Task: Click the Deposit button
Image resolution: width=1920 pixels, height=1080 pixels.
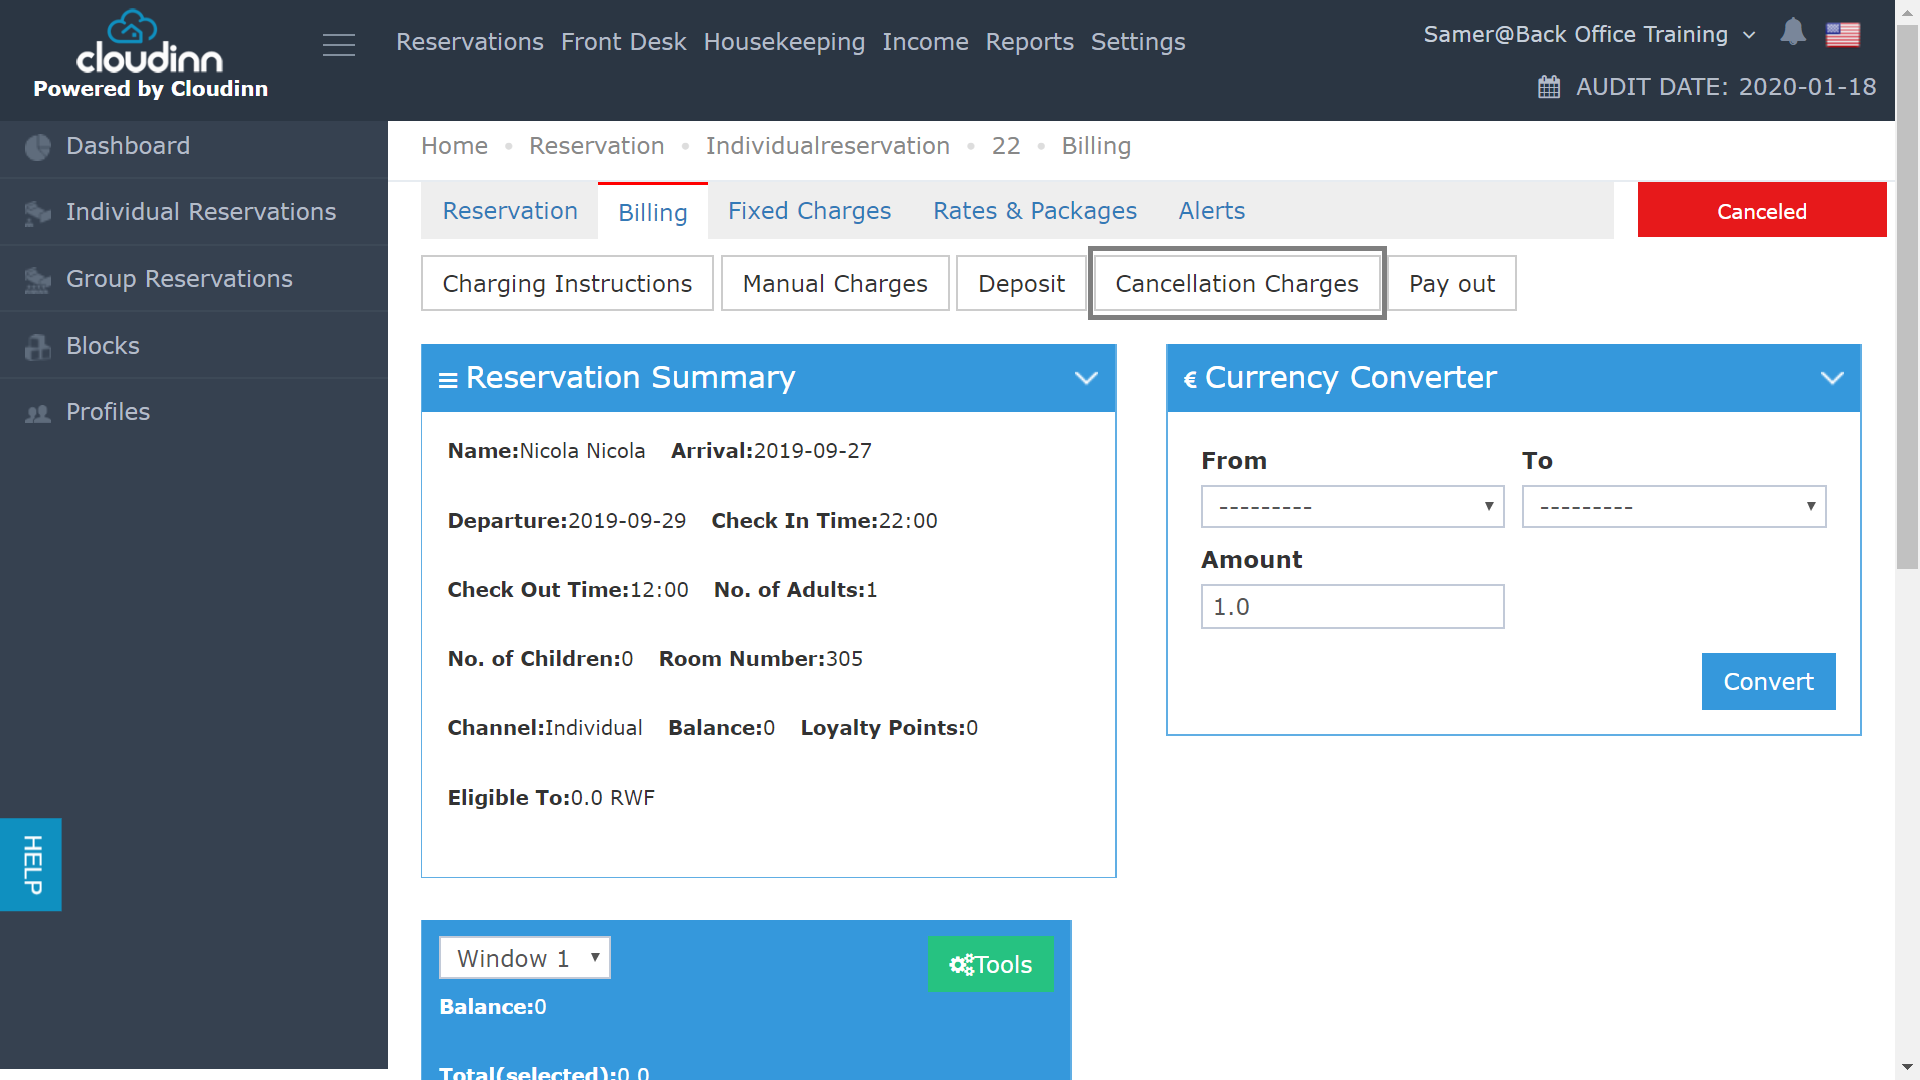Action: pos(1021,284)
